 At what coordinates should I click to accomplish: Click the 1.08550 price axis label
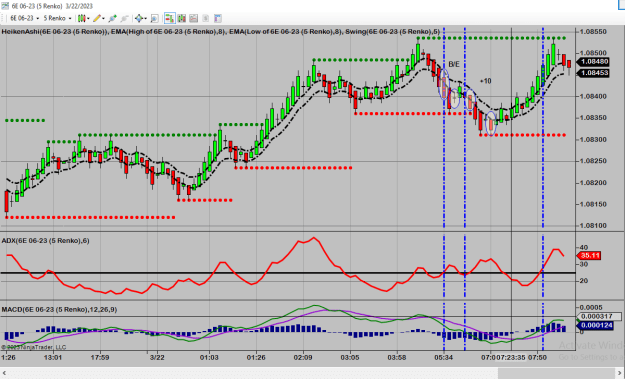pos(593,32)
